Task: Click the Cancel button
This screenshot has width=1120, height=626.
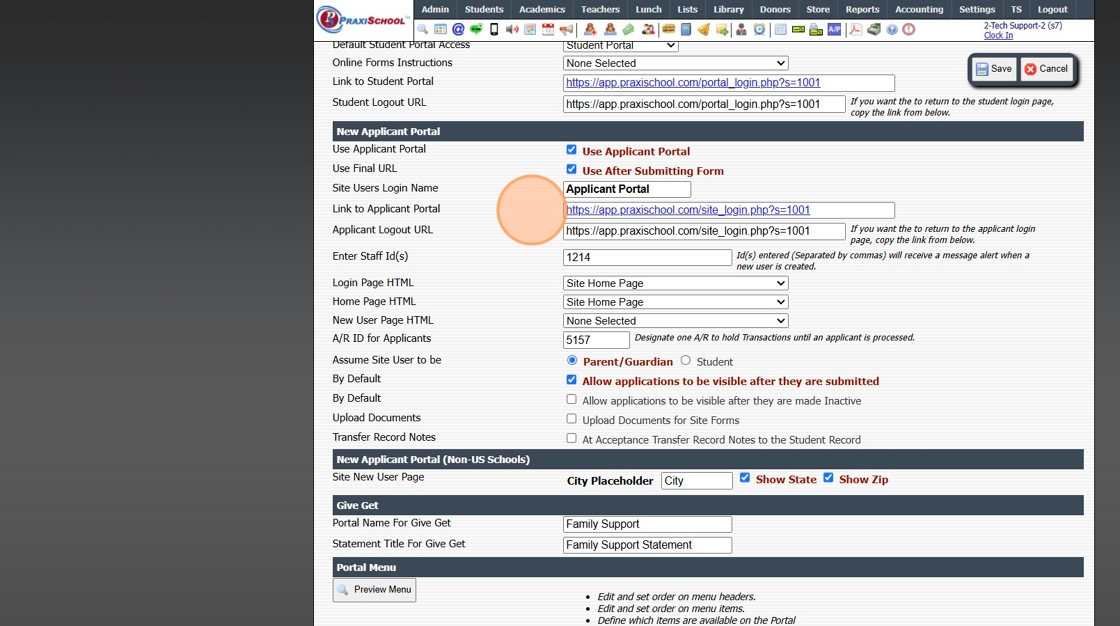Action: click(x=1046, y=69)
